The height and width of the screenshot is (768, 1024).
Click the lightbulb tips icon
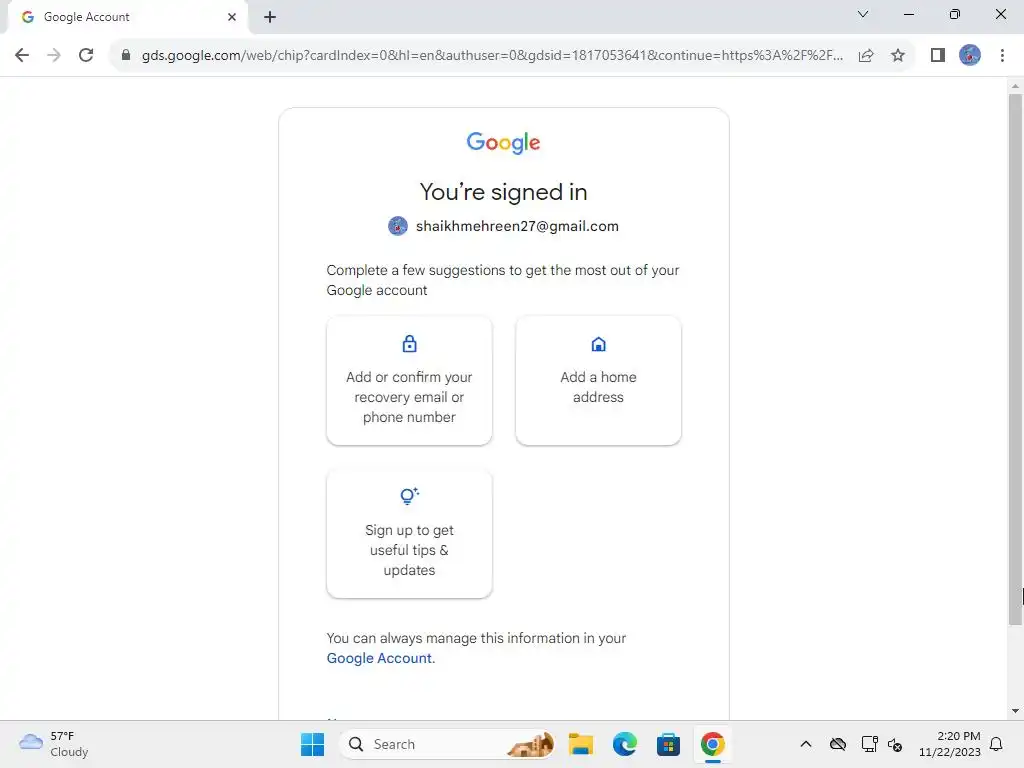409,496
